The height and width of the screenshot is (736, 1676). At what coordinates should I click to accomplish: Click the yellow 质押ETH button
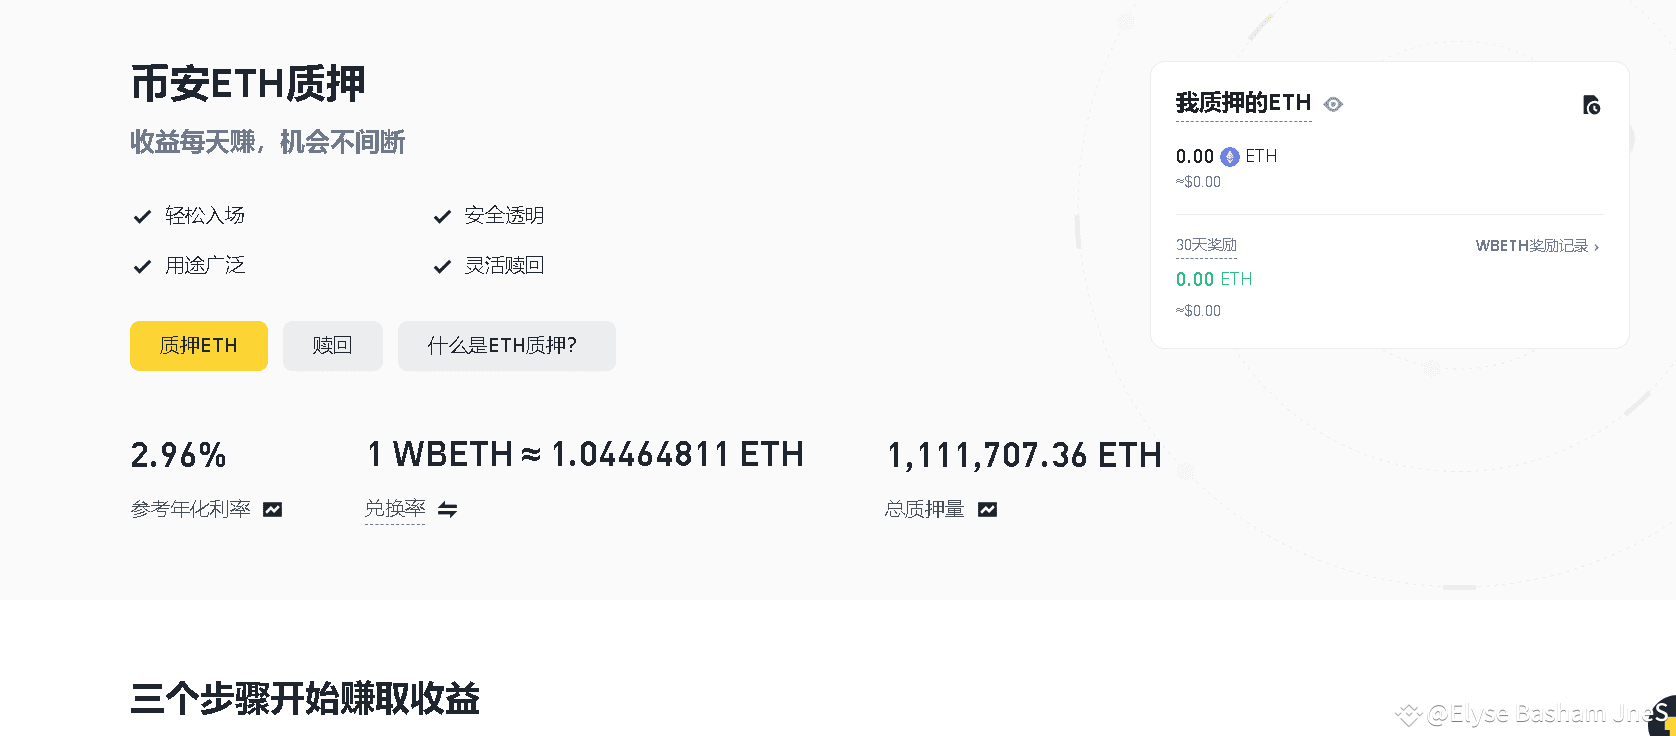coord(198,345)
